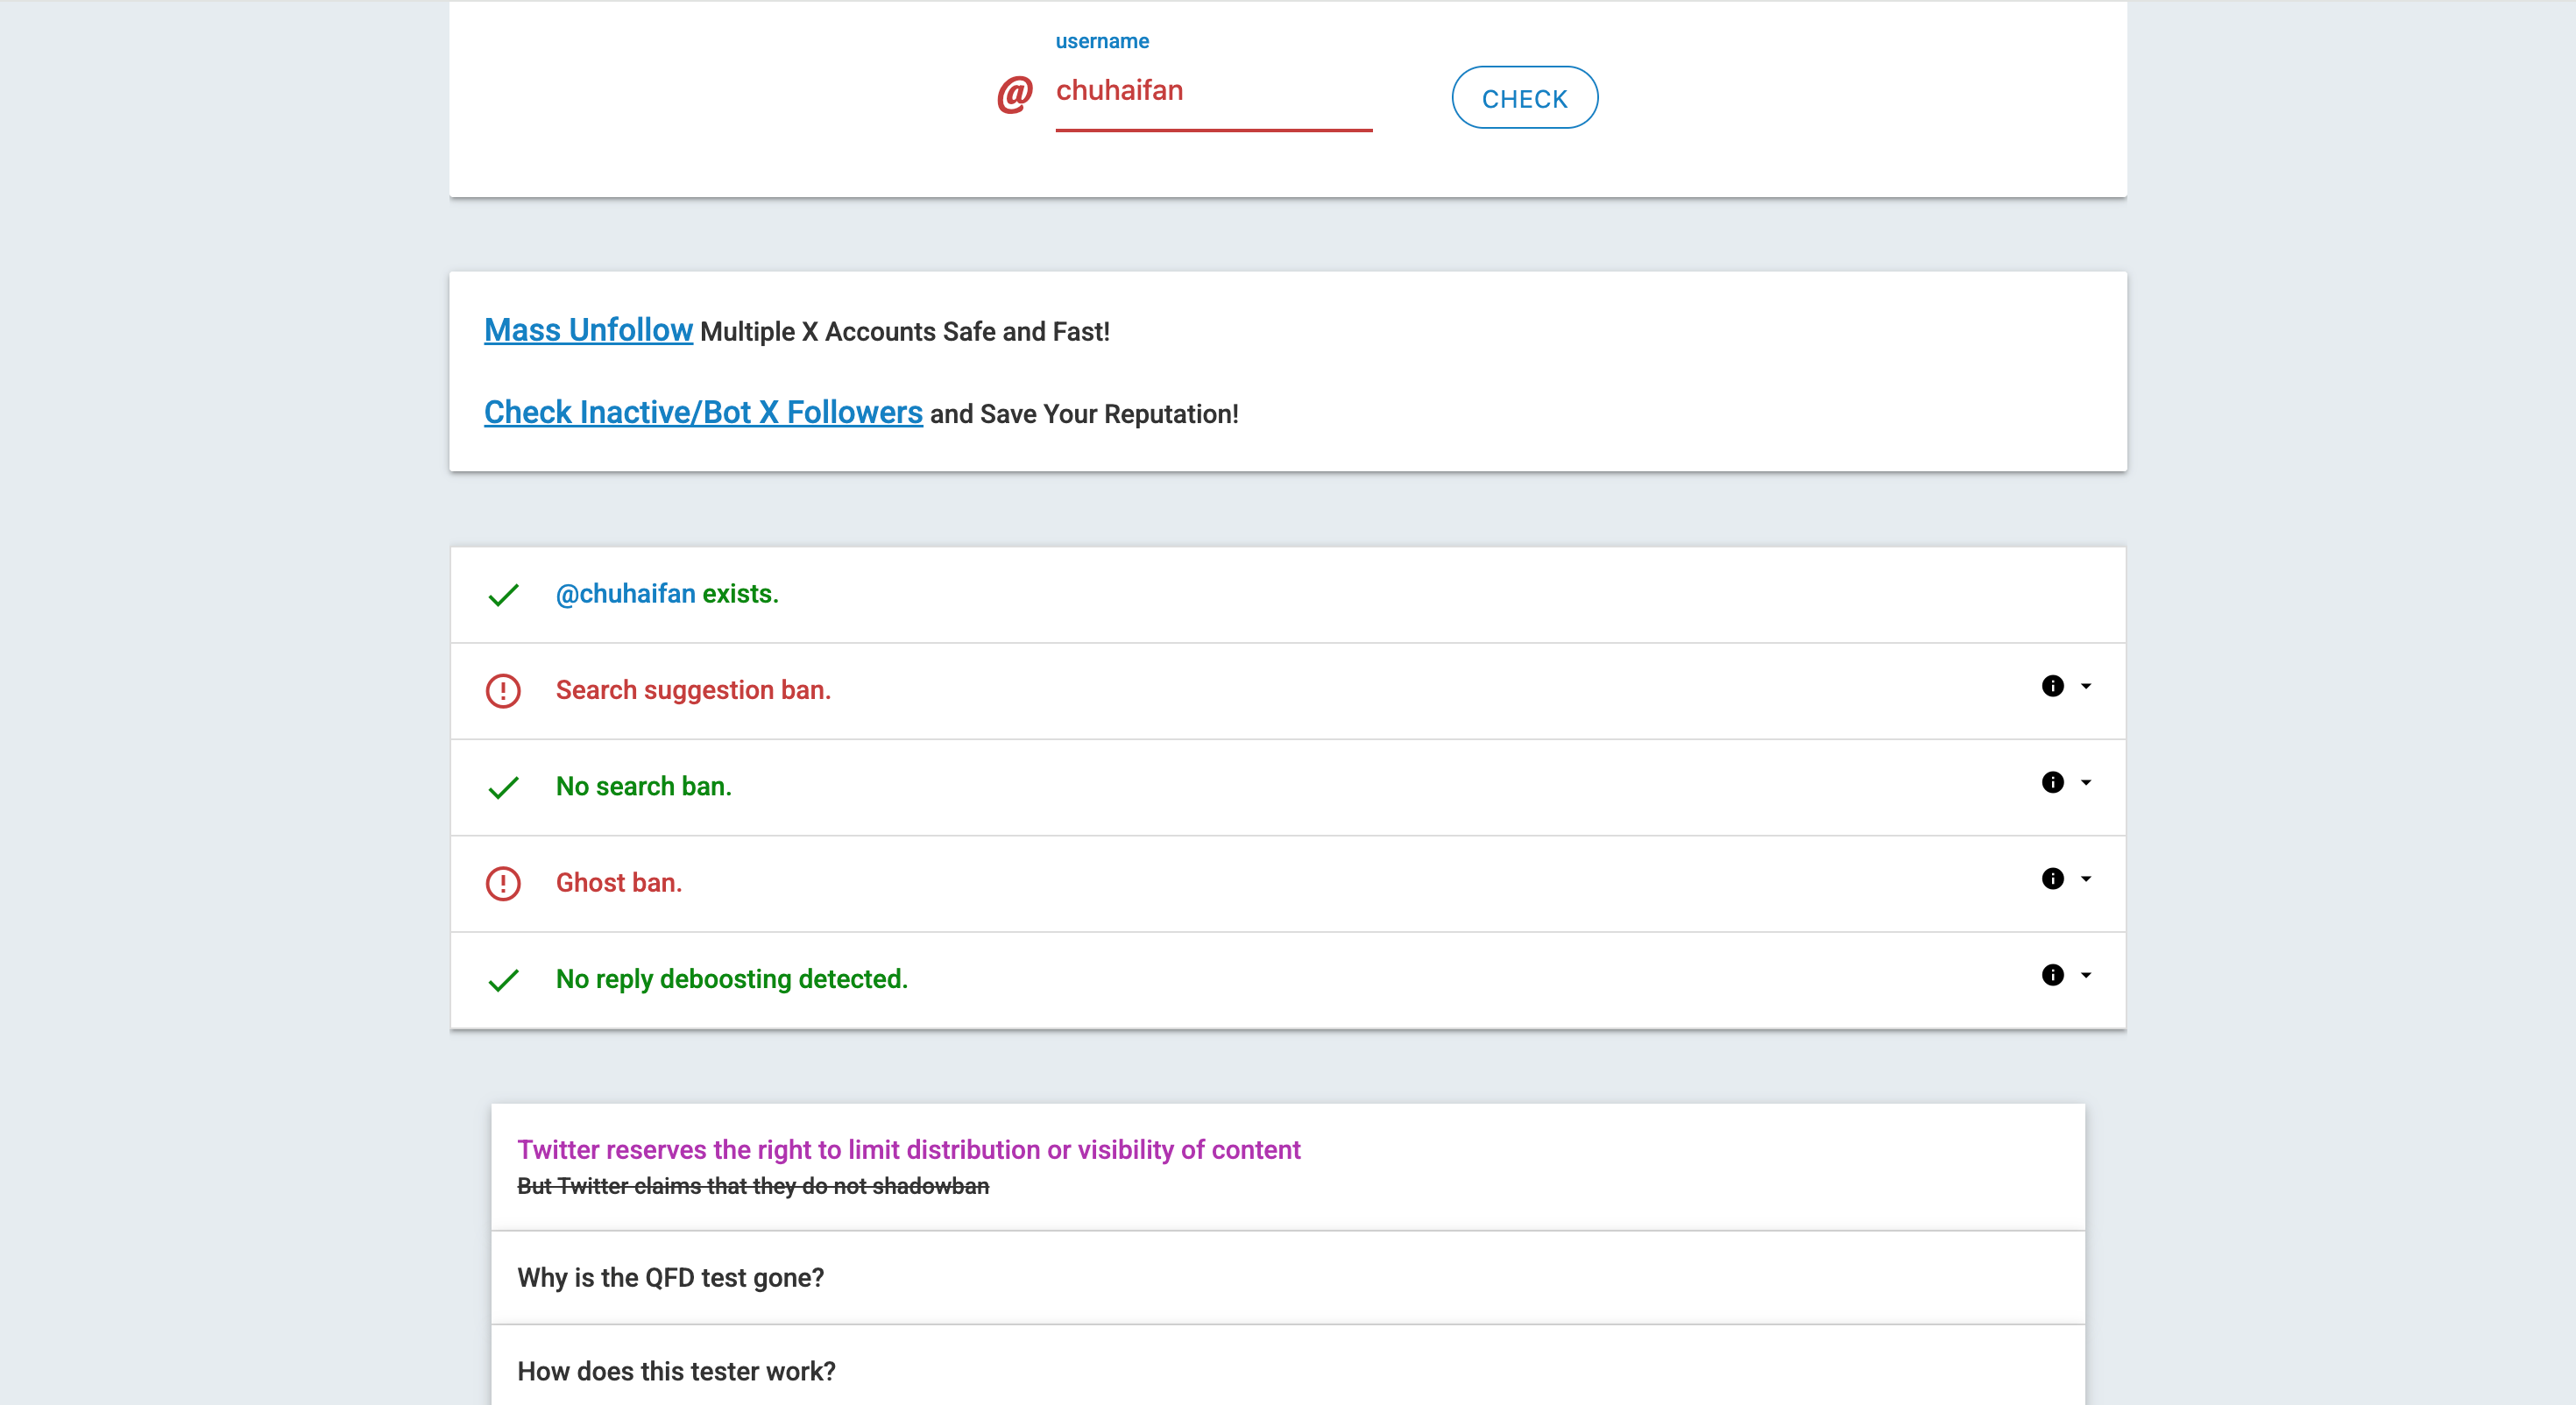The height and width of the screenshot is (1405, 2576).
Task: Open the Mass Unfollow link
Action: tap(588, 330)
